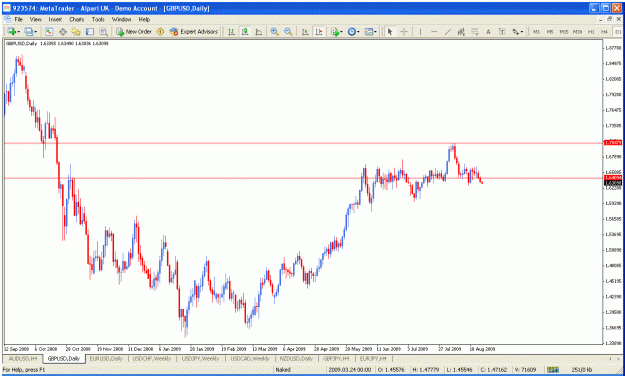This screenshot has height=376, width=625.
Task: Click the yellow diamond MetaEditor icon
Action: [161, 31]
